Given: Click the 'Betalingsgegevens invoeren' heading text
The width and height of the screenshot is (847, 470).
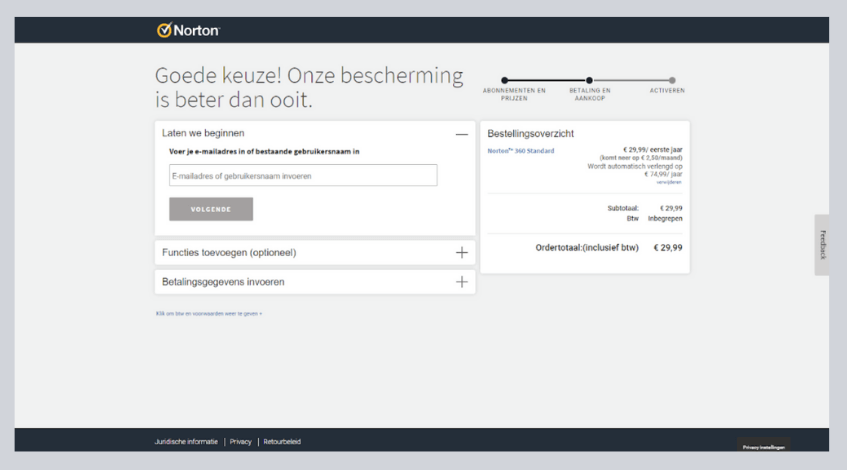Looking at the screenshot, I should (x=223, y=282).
